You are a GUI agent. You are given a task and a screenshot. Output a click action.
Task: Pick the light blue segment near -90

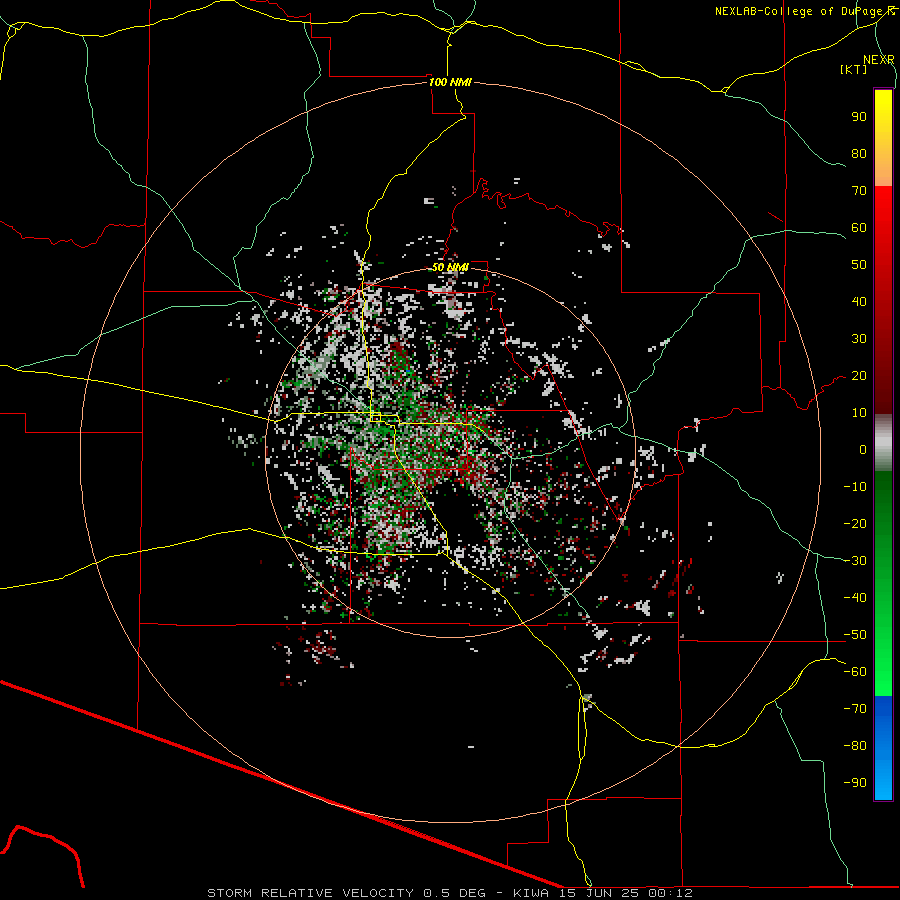pyautogui.click(x=883, y=781)
